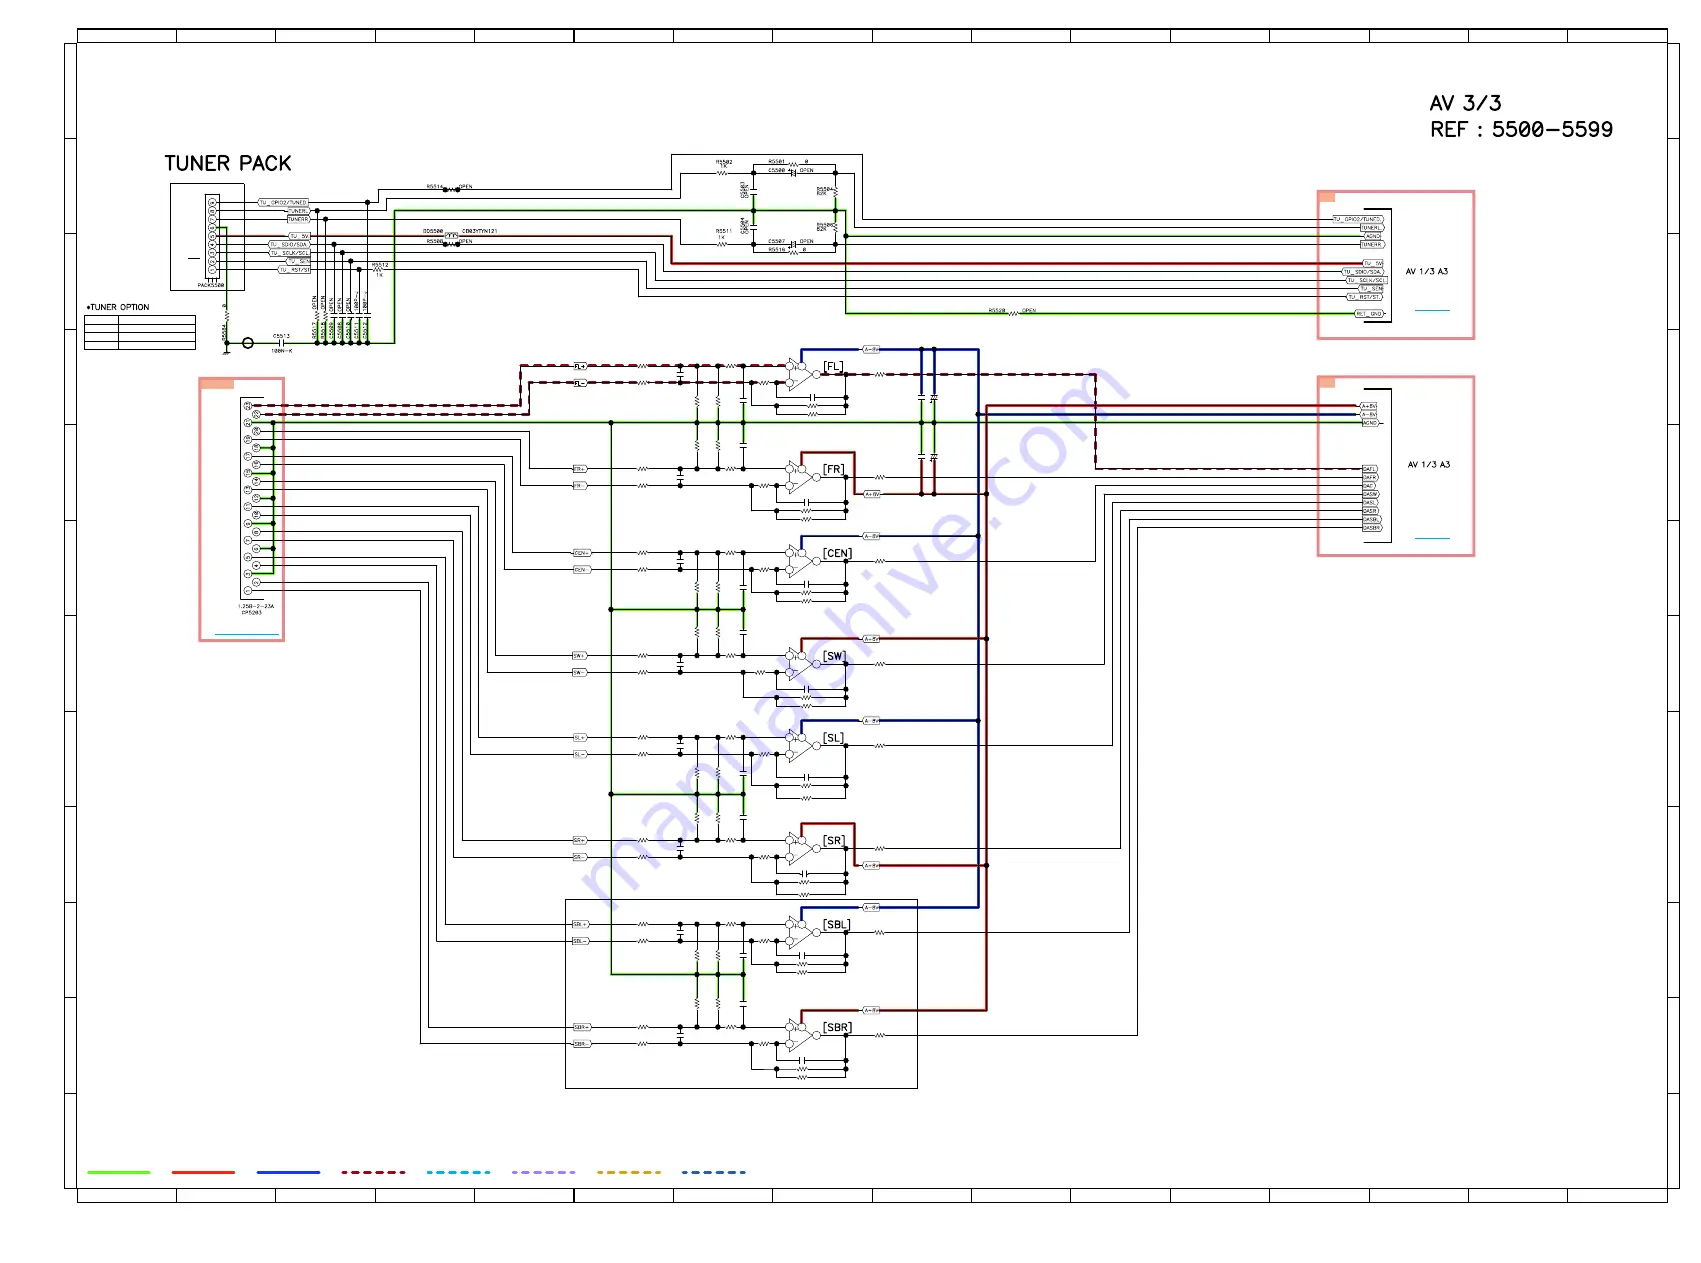1701x1263 pixels.
Task: Select the [SW] channel op-amp symbol
Action: (x=802, y=664)
